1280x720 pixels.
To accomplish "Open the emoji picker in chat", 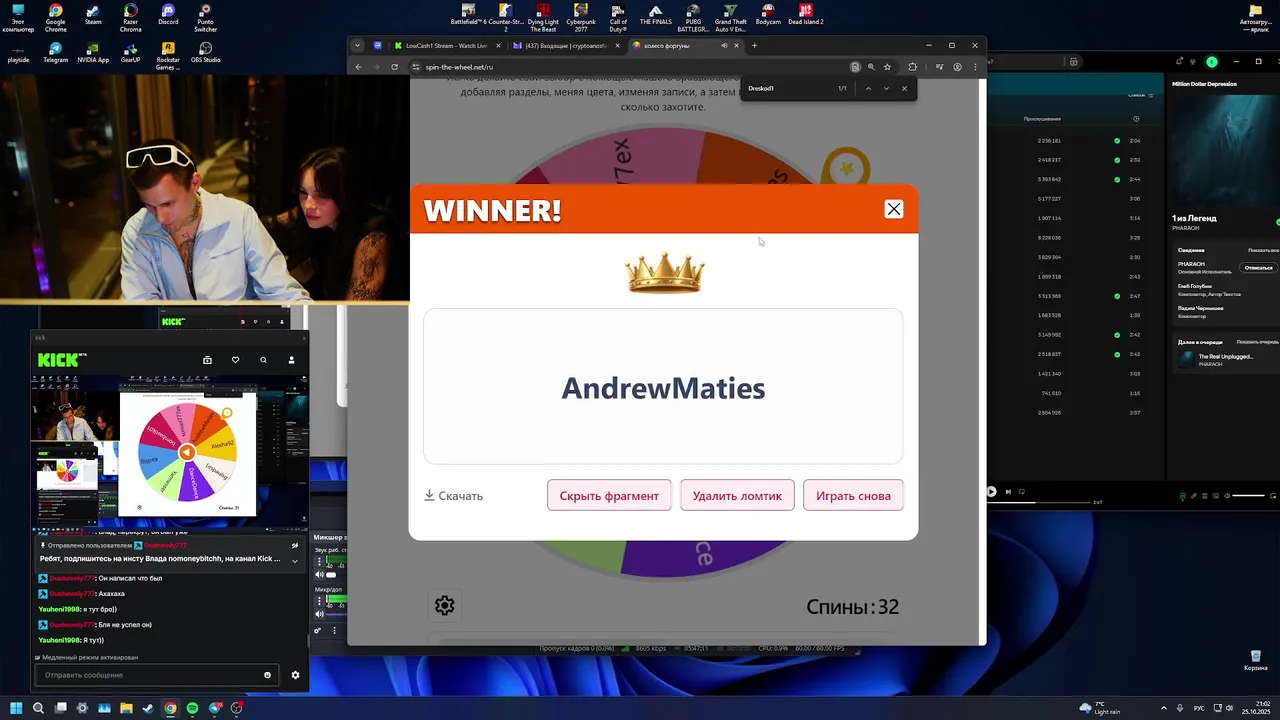I will tap(267, 675).
